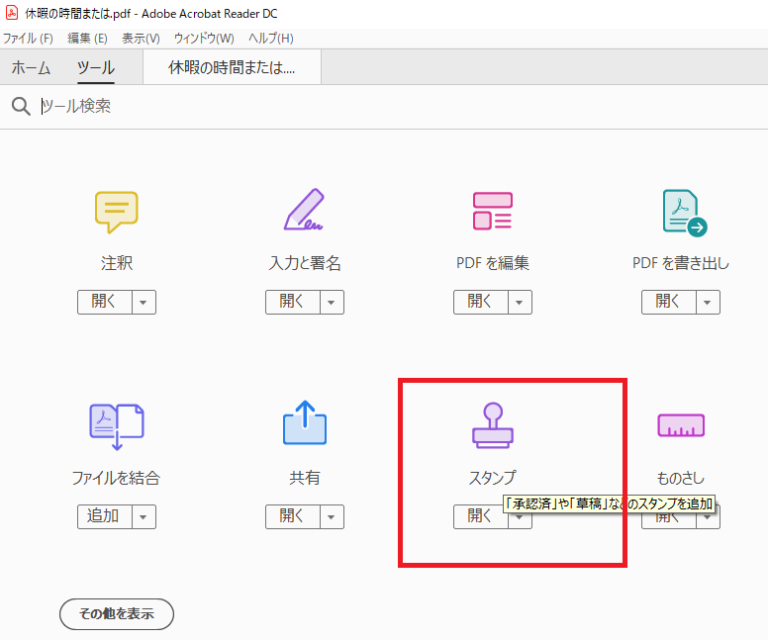Click the 共有 share icon

[305, 423]
